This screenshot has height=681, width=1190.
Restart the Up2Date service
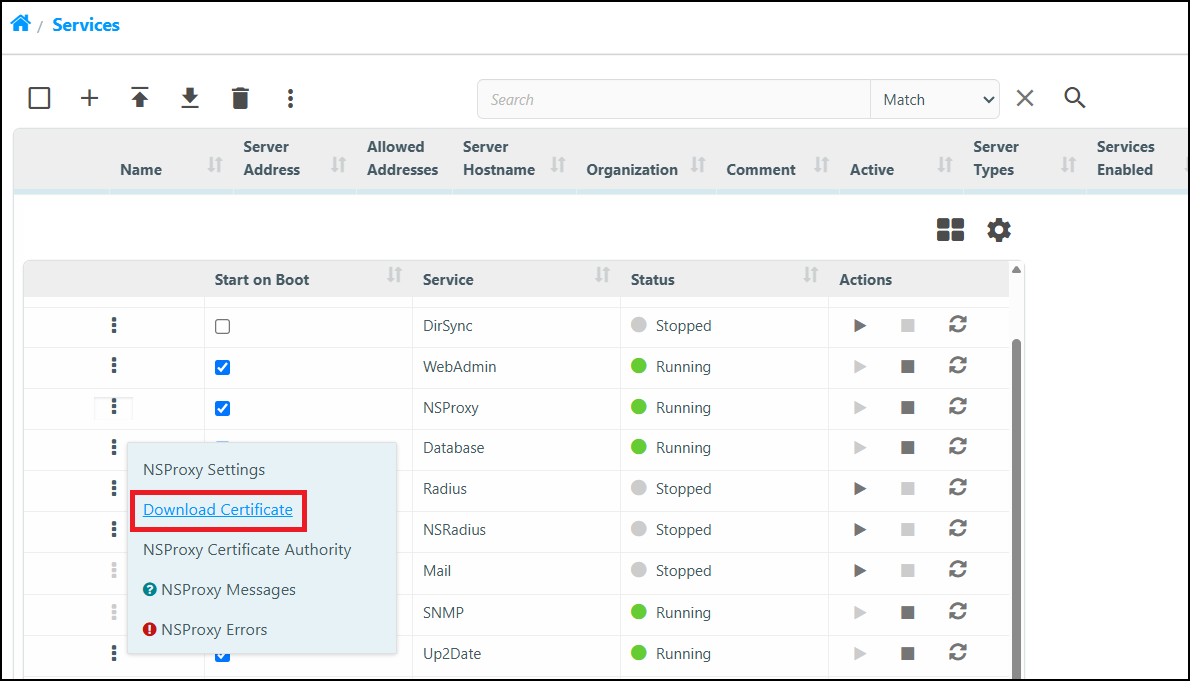[x=958, y=652]
